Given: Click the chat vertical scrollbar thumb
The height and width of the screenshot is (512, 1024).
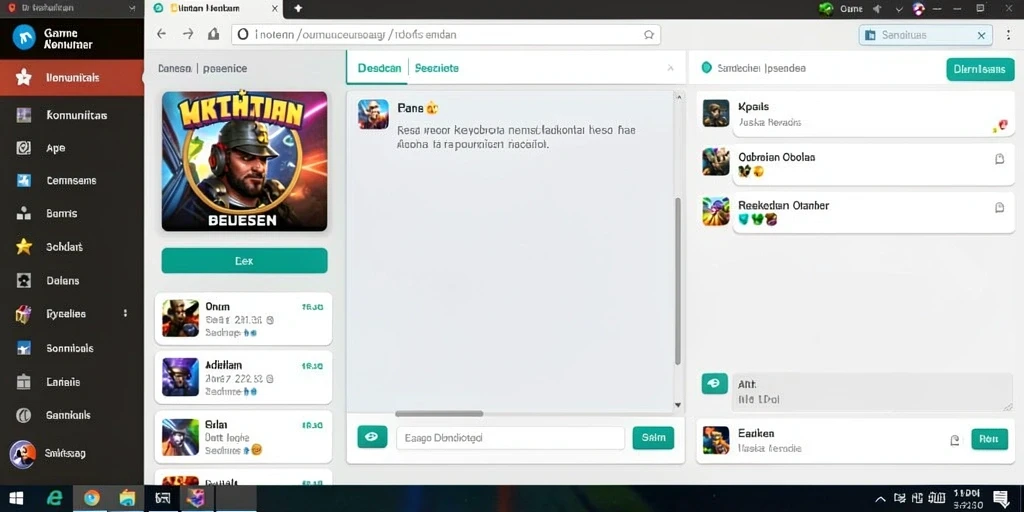Looking at the screenshot, I should tap(678, 281).
